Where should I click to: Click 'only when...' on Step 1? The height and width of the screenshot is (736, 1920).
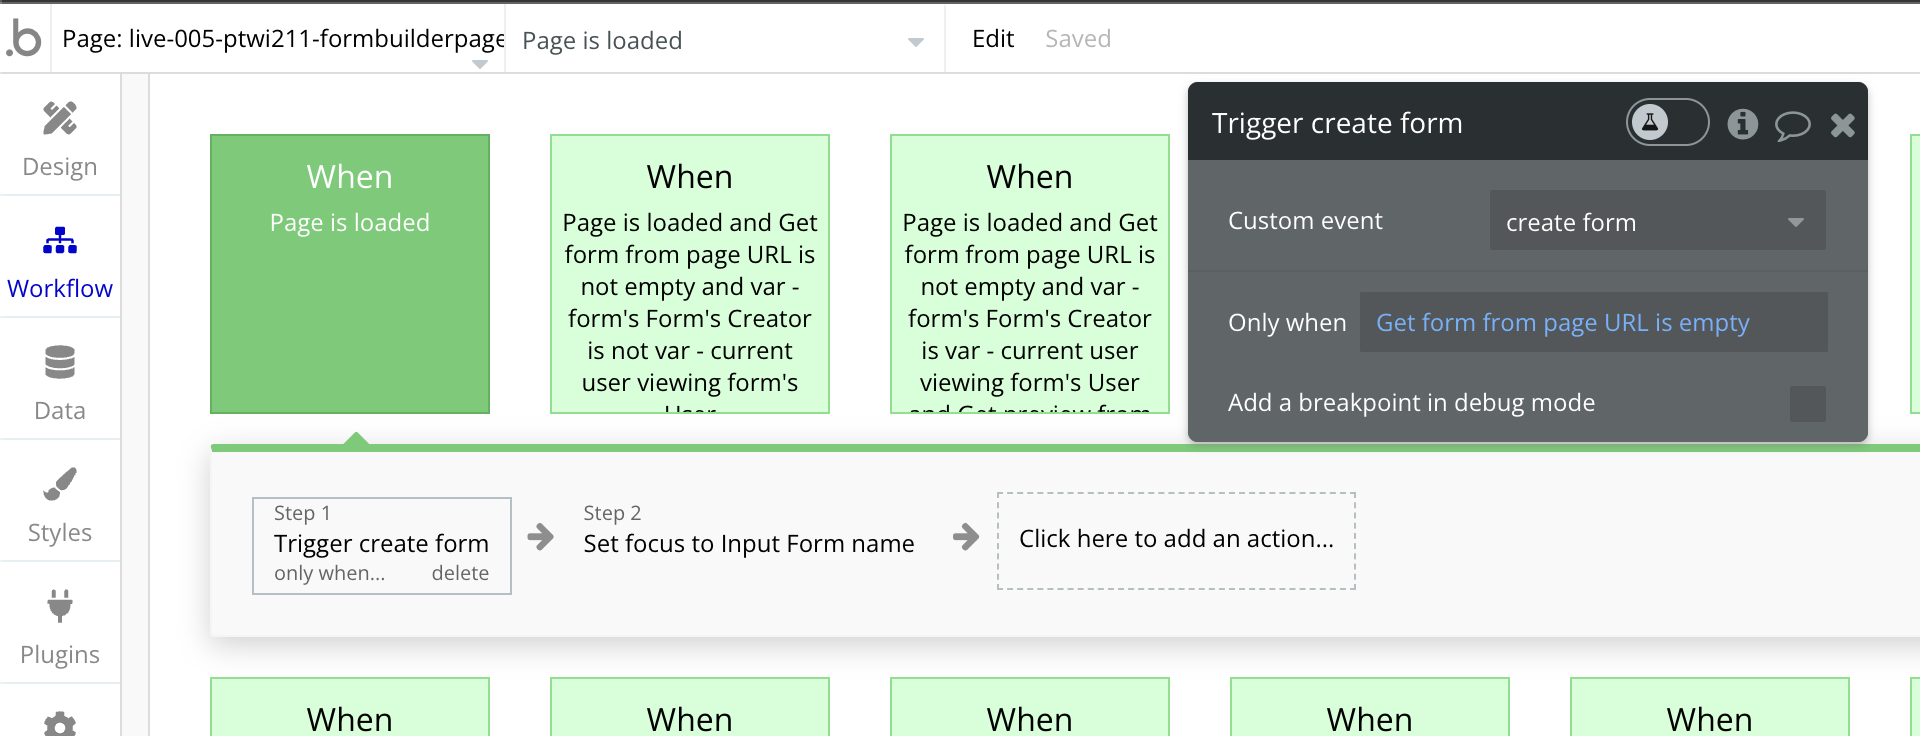(x=329, y=573)
